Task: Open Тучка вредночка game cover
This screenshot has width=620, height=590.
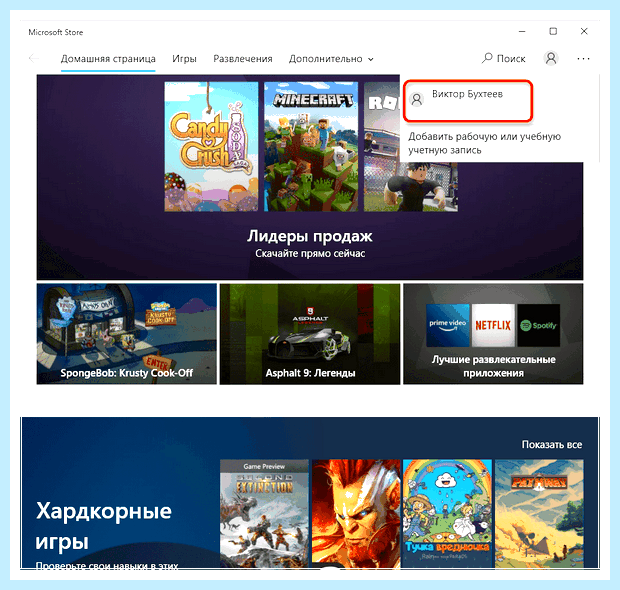Action: click(x=447, y=514)
